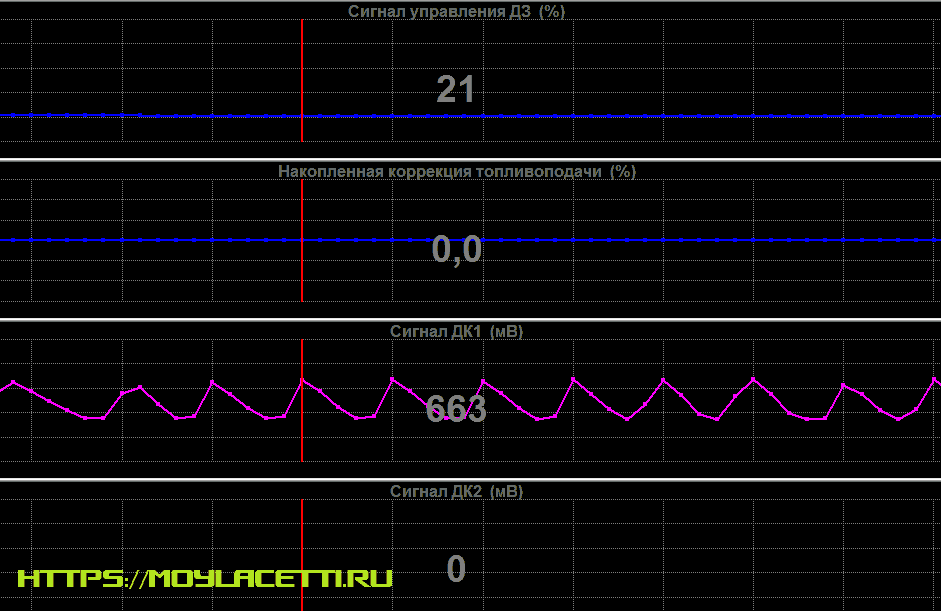Select the ДК2 readout value 0
The width and height of the screenshot is (941, 611).
tap(456, 569)
